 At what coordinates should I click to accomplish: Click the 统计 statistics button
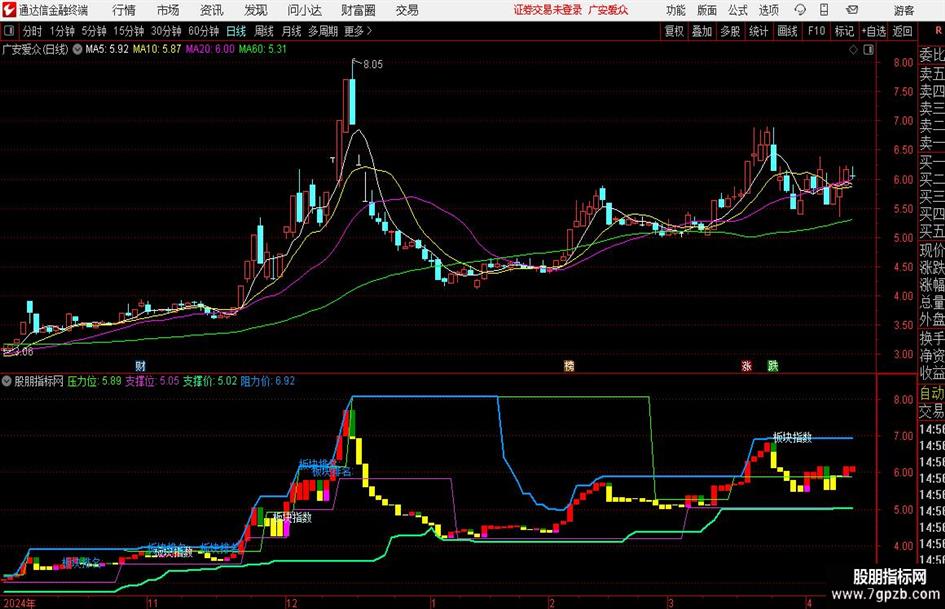click(x=758, y=31)
